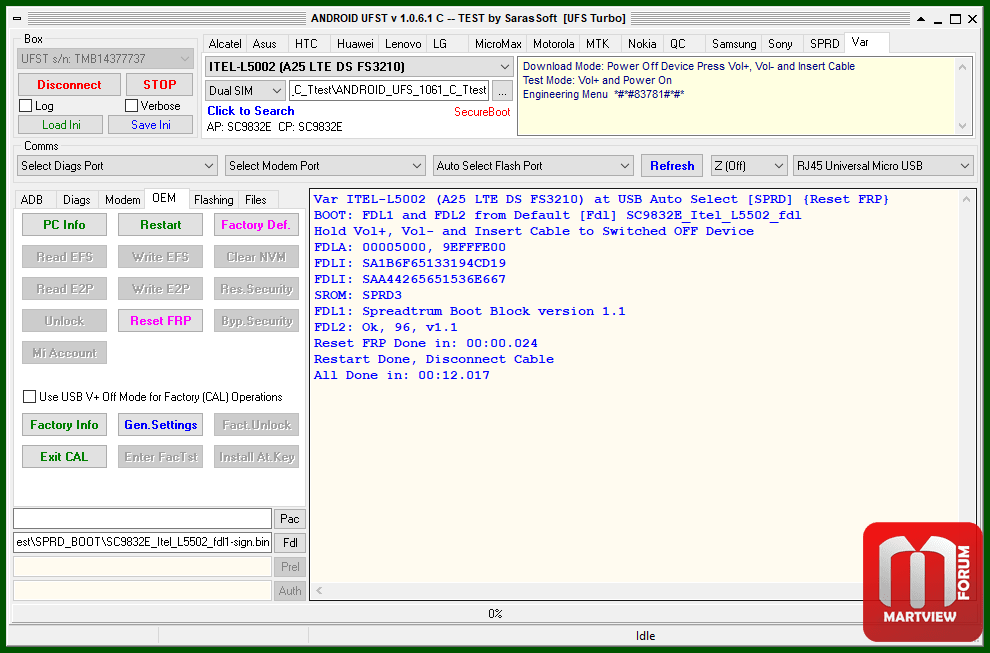
Task: Click the roll-up arrow icon in title bar
Action: tap(921, 19)
